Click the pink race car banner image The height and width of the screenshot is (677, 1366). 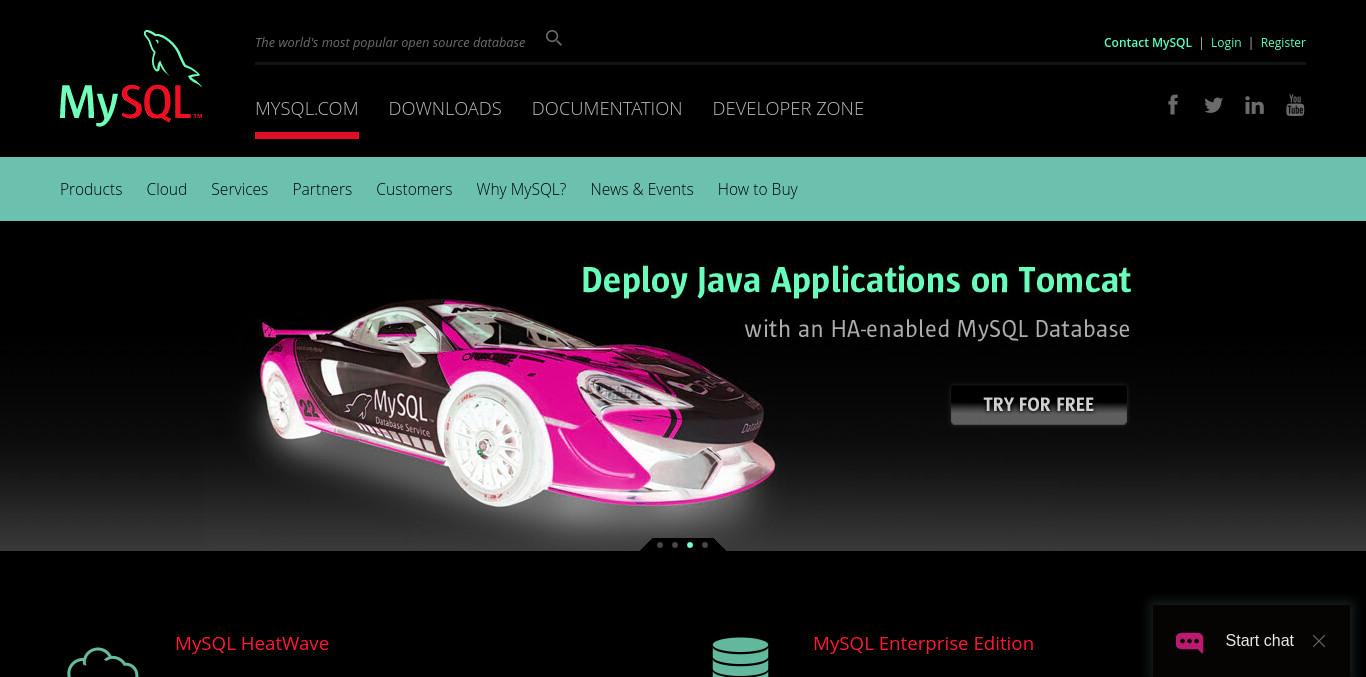pyautogui.click(x=518, y=403)
